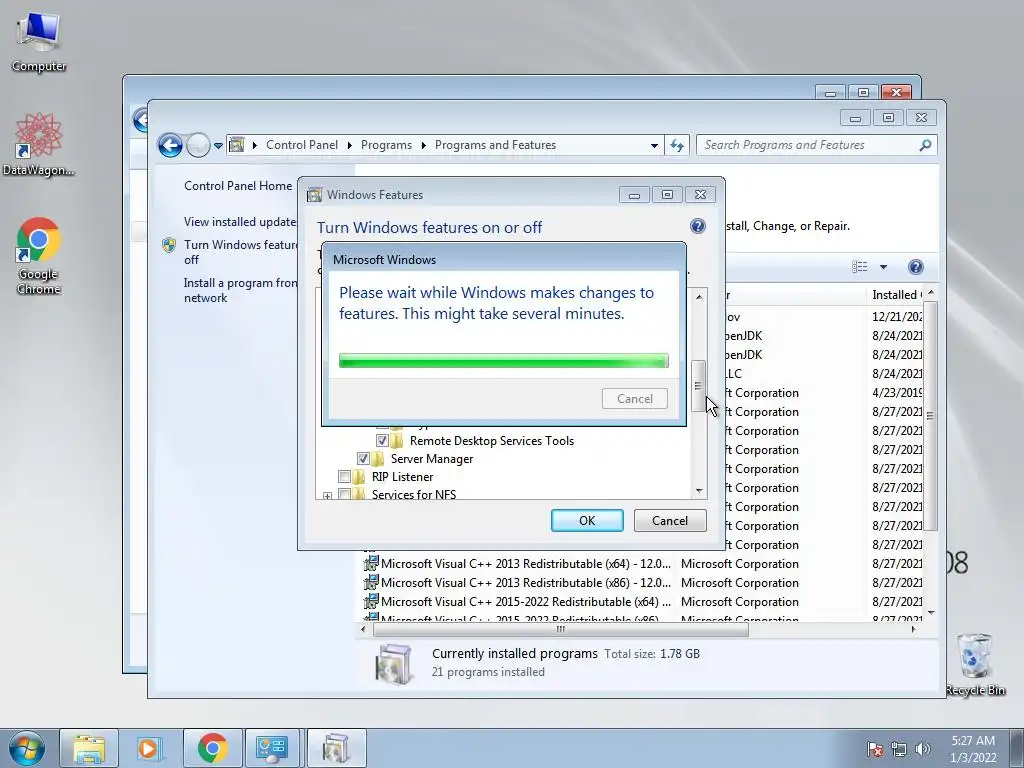The height and width of the screenshot is (768, 1024).
Task: Open help icon in Programs and Features toolbar
Action: [916, 266]
